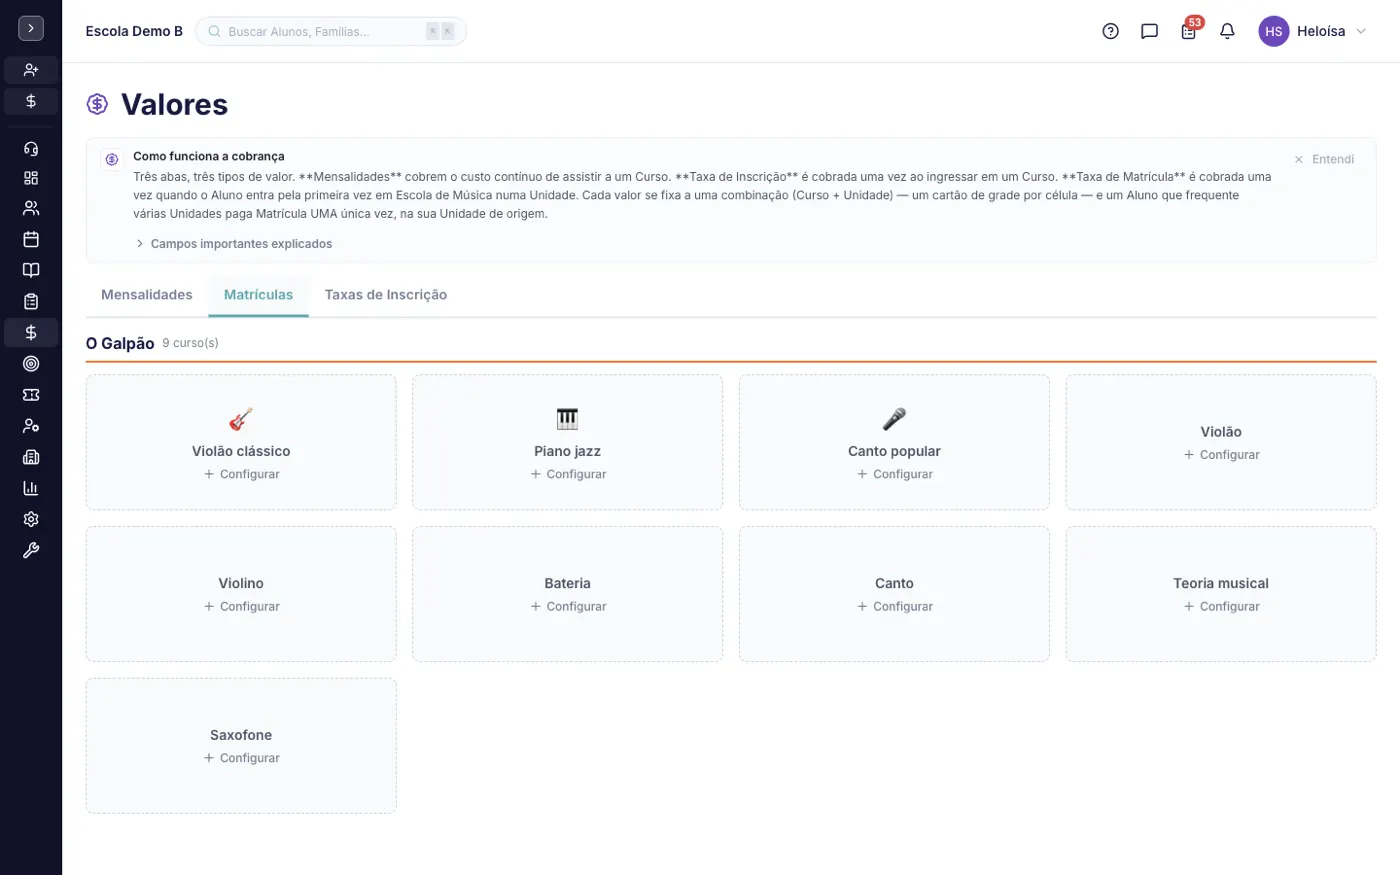This screenshot has width=1400, height=875.
Task: Open the calendar icon in the sidebar
Action: (x=31, y=239)
